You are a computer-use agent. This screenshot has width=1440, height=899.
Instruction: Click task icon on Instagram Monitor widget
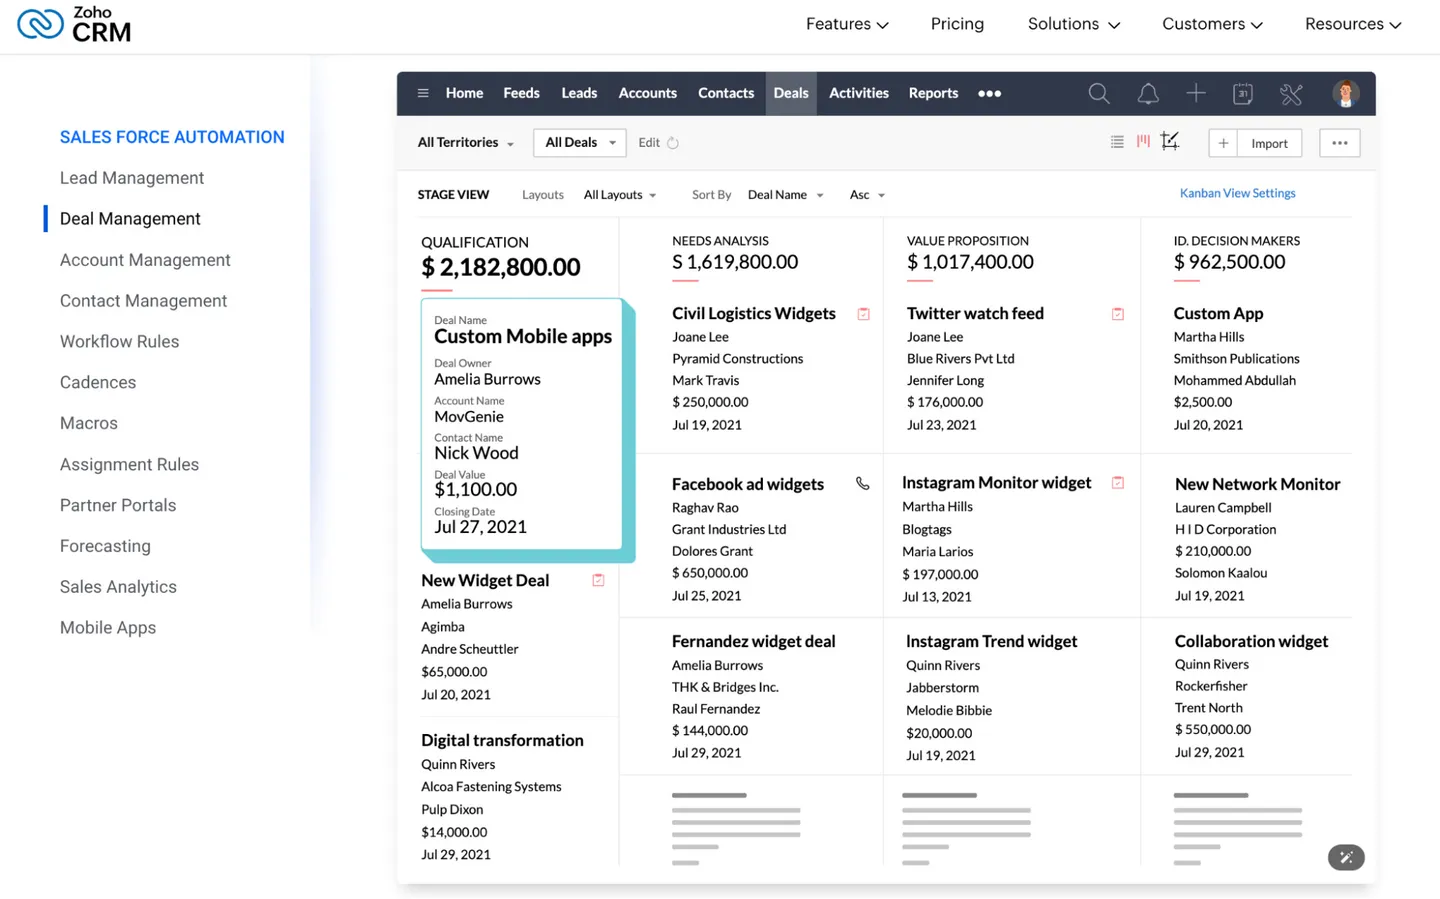tap(1118, 483)
